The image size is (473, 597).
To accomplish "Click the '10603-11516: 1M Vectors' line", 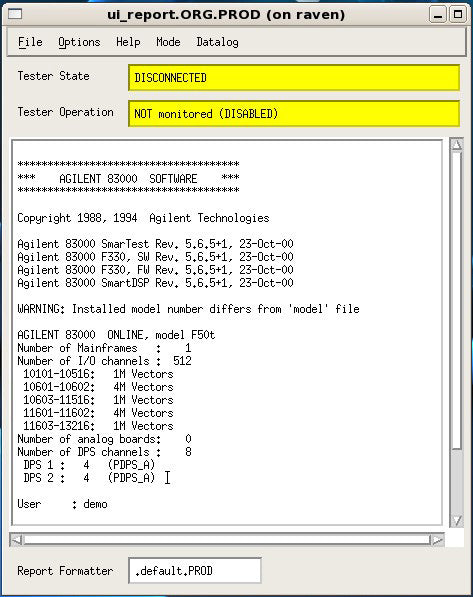I will (98, 400).
